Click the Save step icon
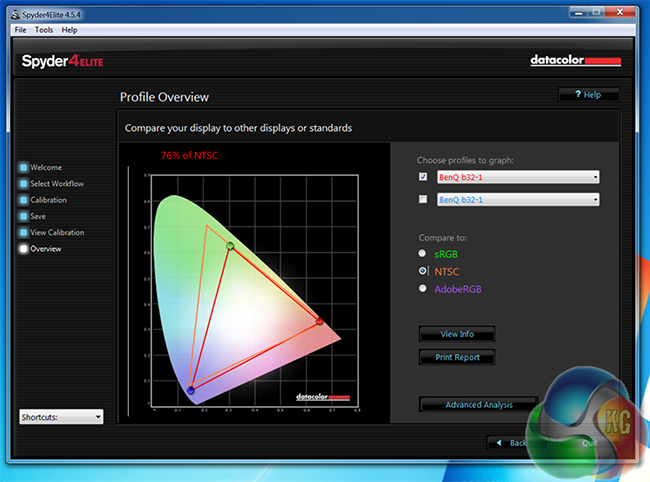The image size is (650, 482). [x=23, y=216]
